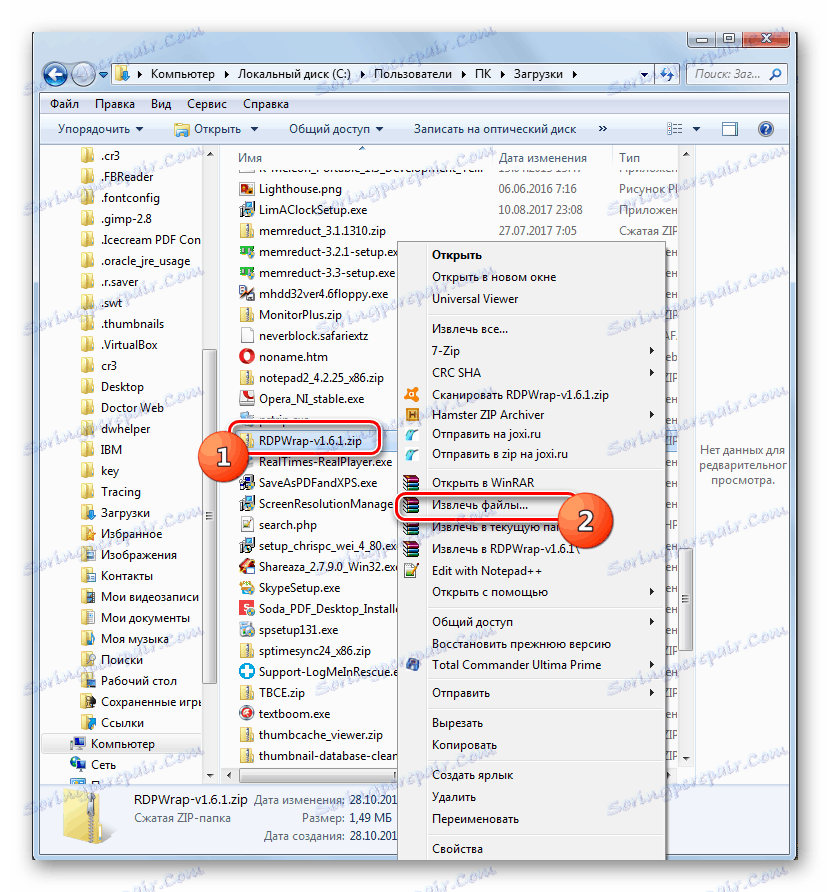
Task: Open the Общий доступ toolbar dropdown
Action: click(336, 129)
